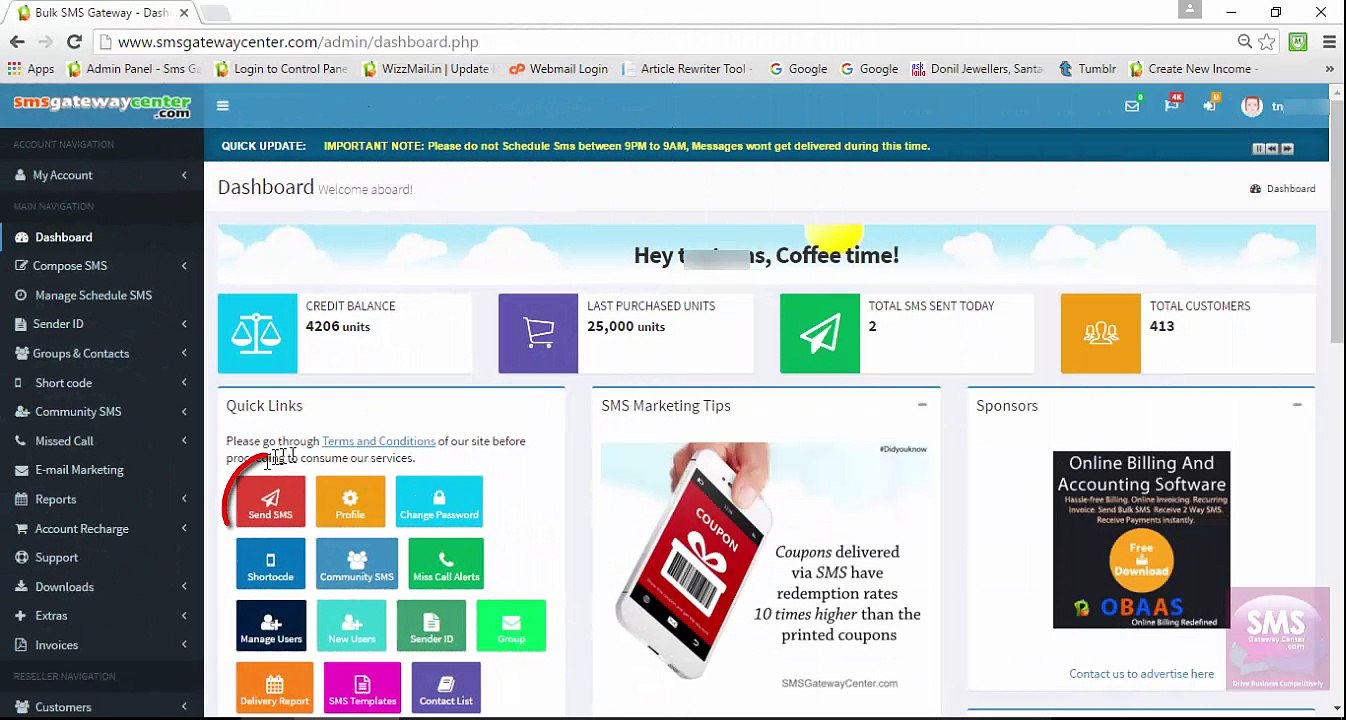Screen dimensions: 1346x720
Task: Click the browser address bar URL
Action: (298, 42)
